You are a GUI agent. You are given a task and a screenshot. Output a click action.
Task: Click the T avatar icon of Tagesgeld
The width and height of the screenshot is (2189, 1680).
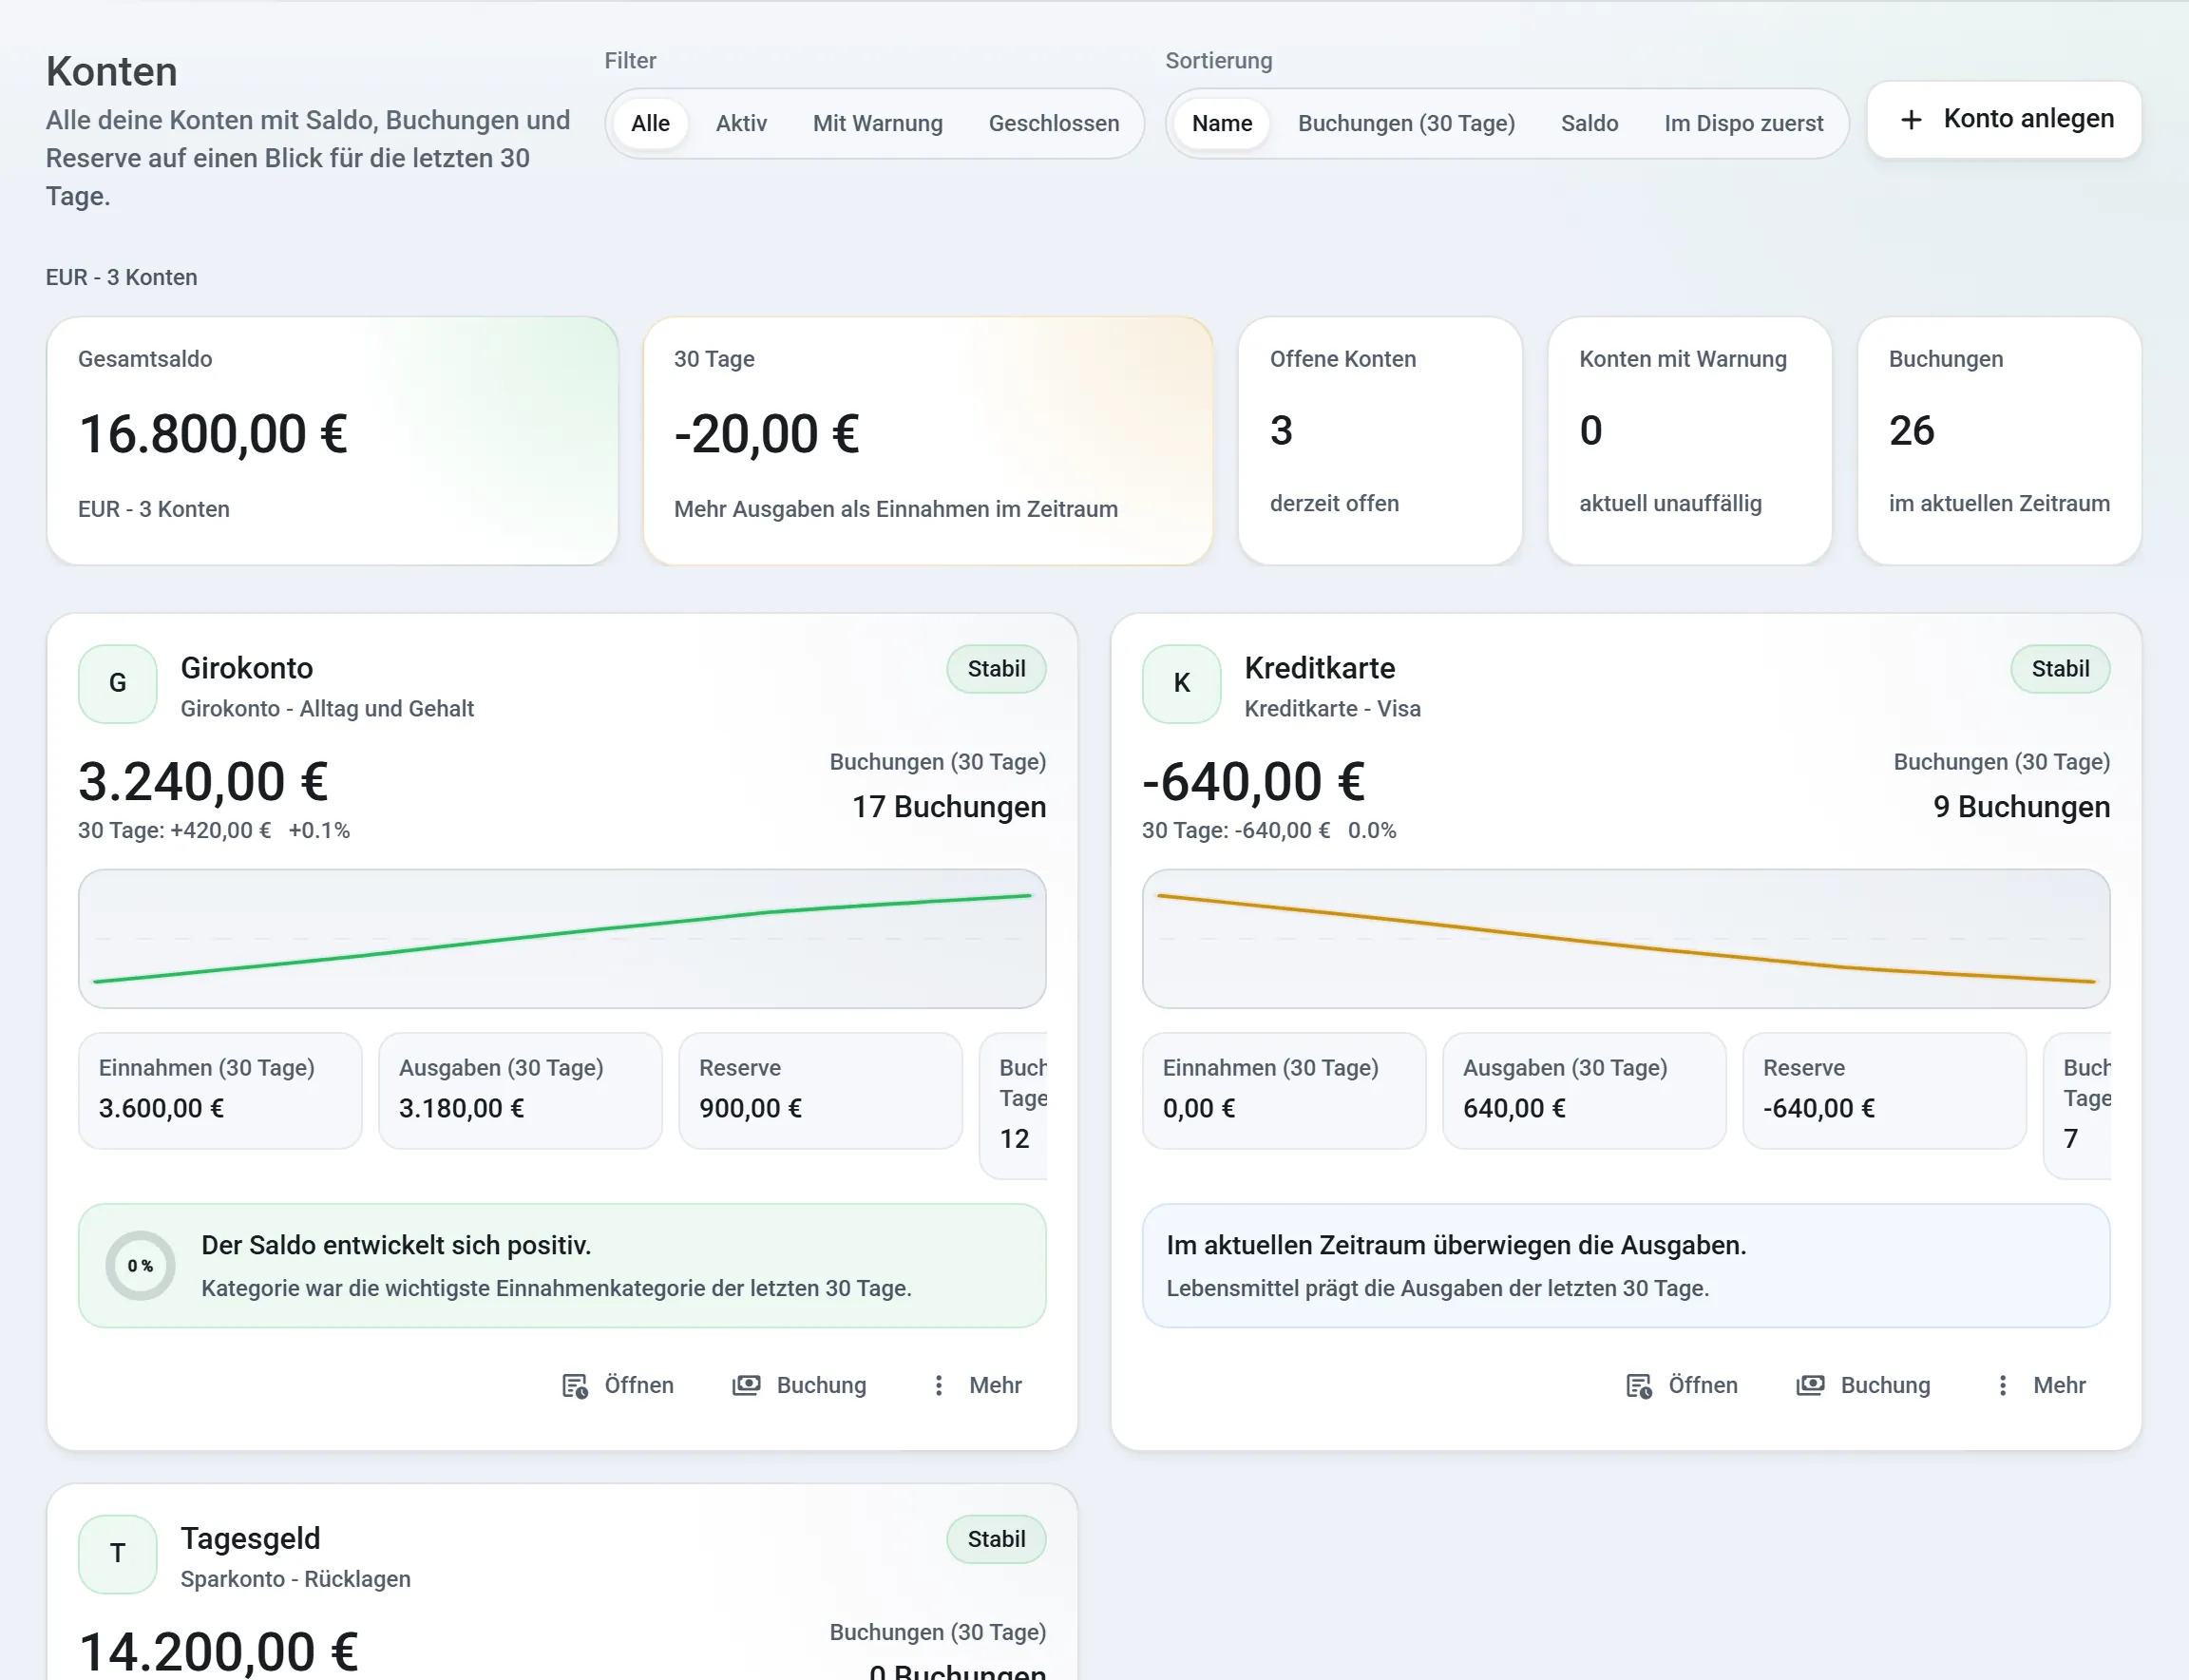point(118,1554)
